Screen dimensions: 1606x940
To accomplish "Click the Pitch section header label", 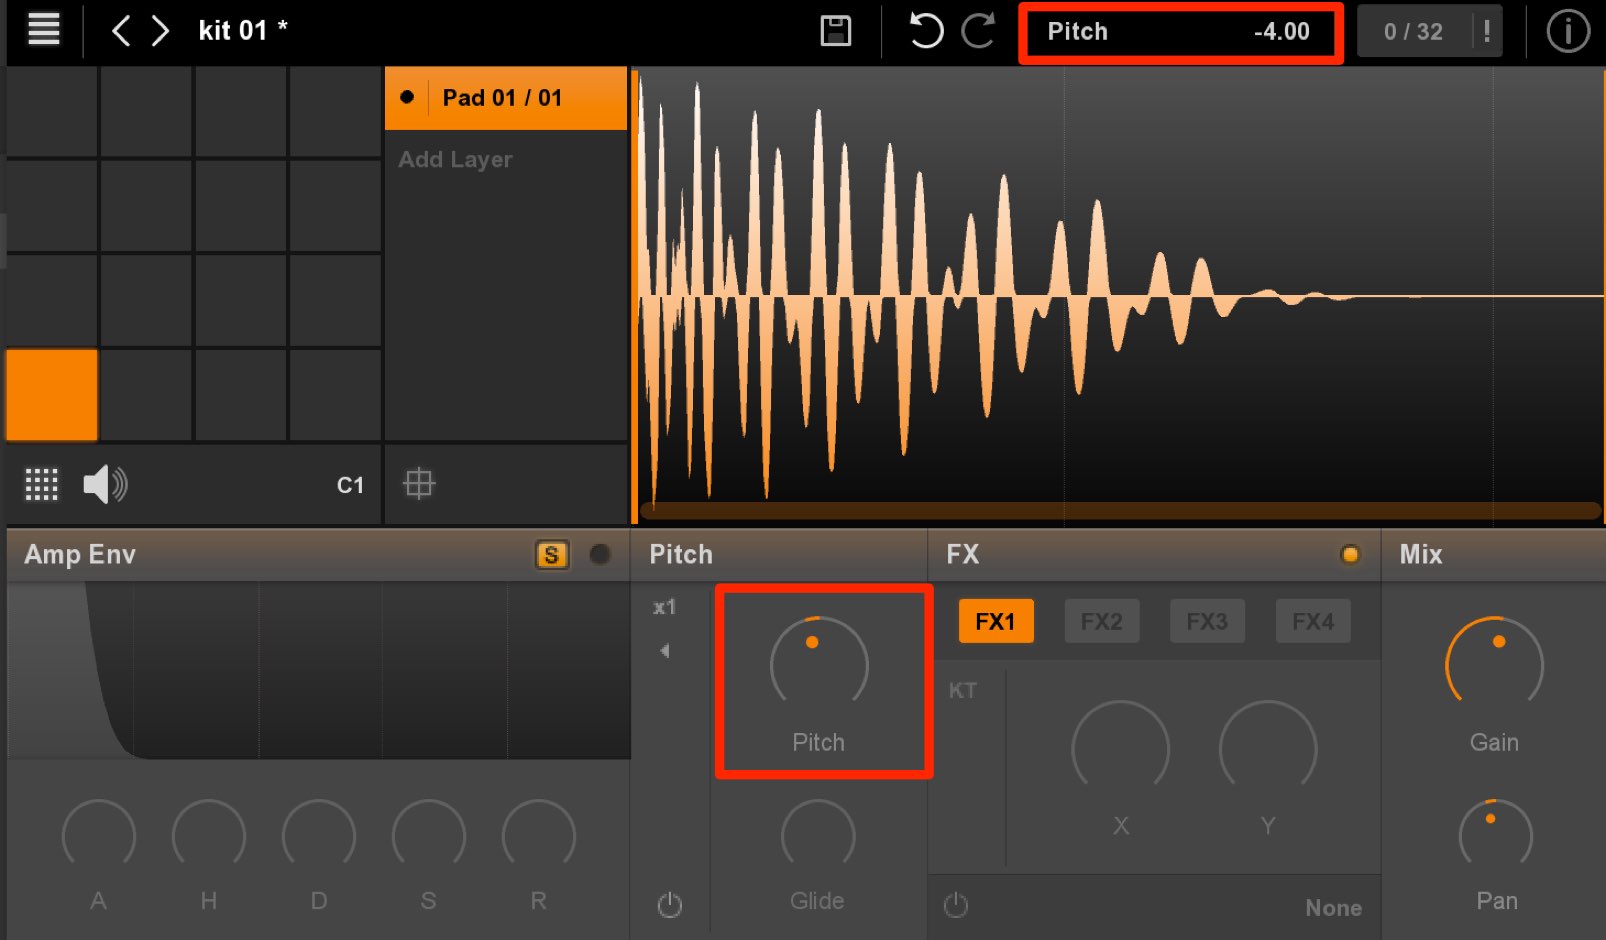I will click(681, 555).
